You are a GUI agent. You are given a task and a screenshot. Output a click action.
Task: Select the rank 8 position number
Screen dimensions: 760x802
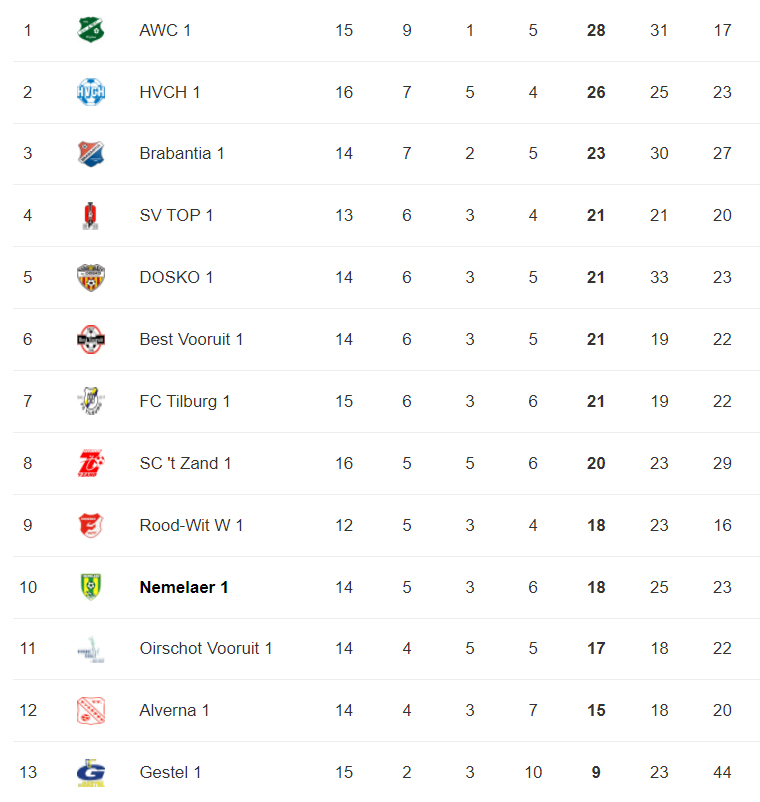click(x=28, y=463)
